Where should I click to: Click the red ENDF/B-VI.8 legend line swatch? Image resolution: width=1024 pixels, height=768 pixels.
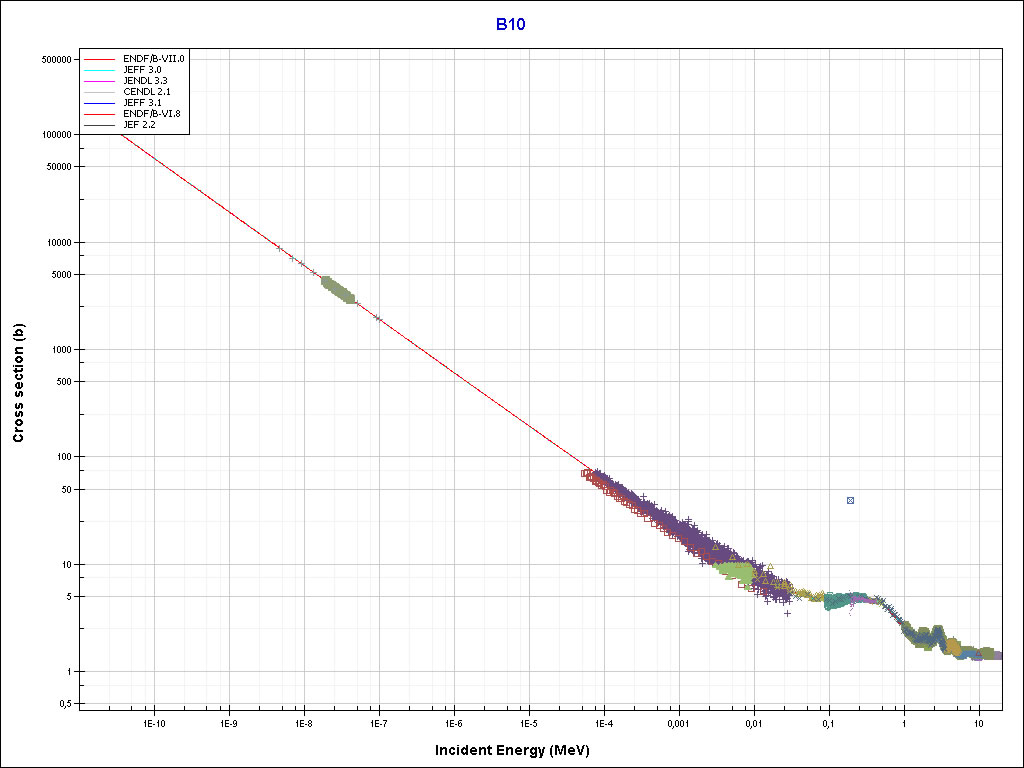(x=106, y=115)
